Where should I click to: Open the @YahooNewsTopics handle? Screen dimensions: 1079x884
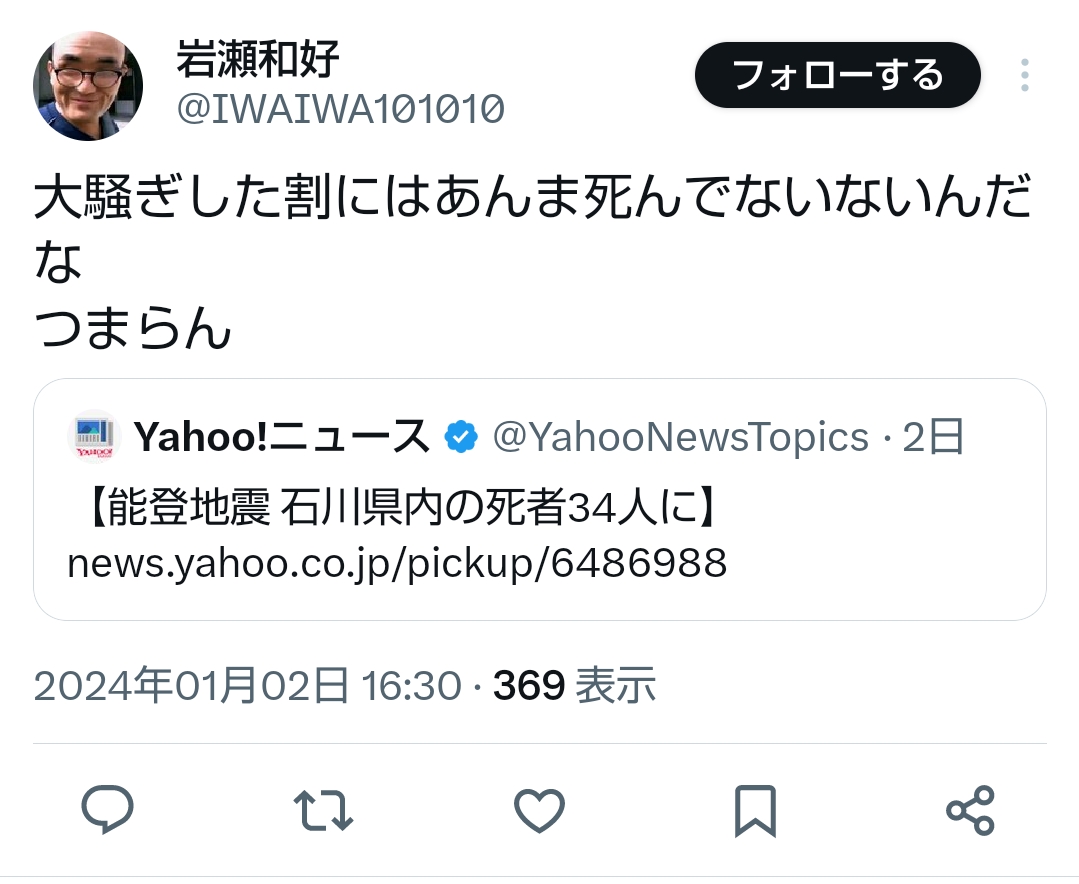click(681, 437)
